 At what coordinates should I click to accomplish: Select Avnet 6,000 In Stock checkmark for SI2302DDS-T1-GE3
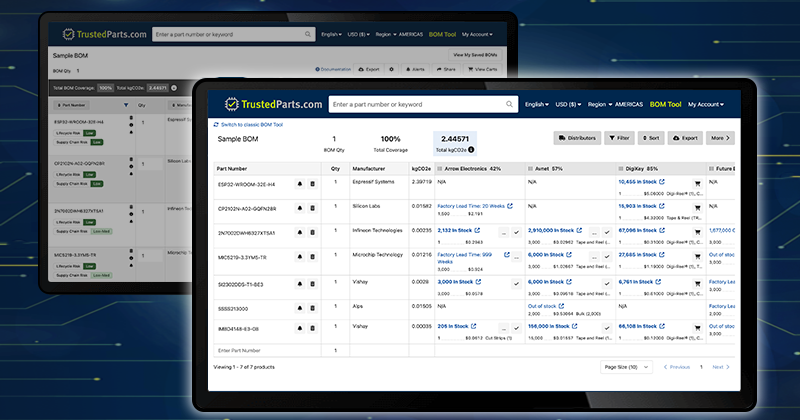pyautogui.click(x=607, y=284)
